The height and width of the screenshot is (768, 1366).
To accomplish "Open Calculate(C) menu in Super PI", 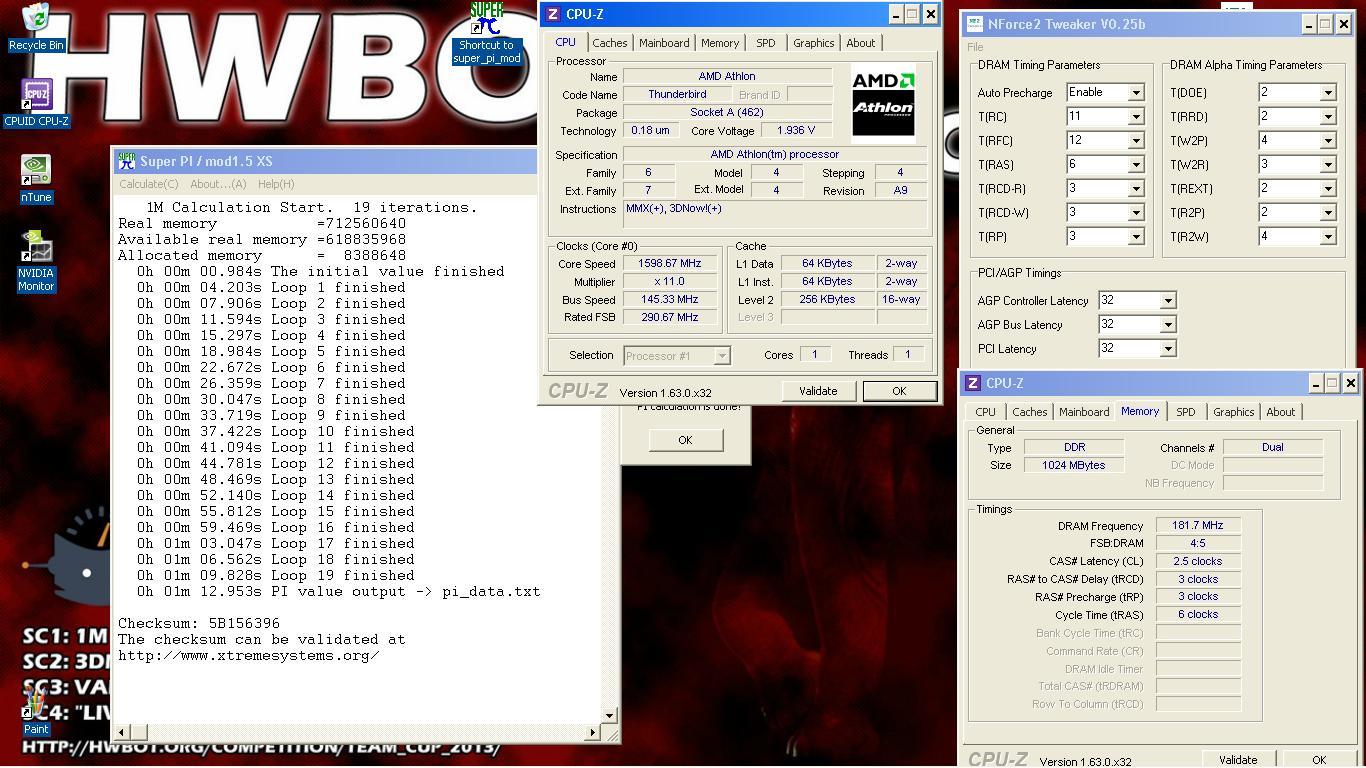I will 148,184.
